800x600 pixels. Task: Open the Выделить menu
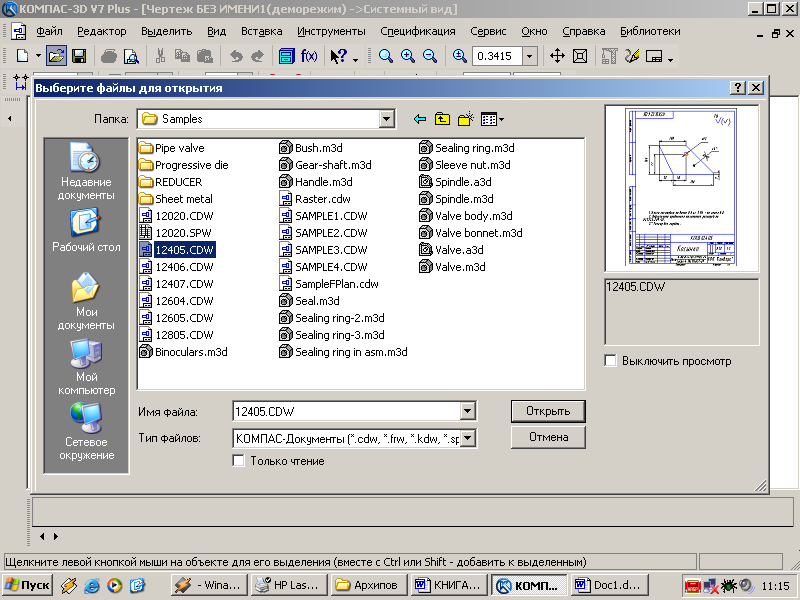coord(167,31)
